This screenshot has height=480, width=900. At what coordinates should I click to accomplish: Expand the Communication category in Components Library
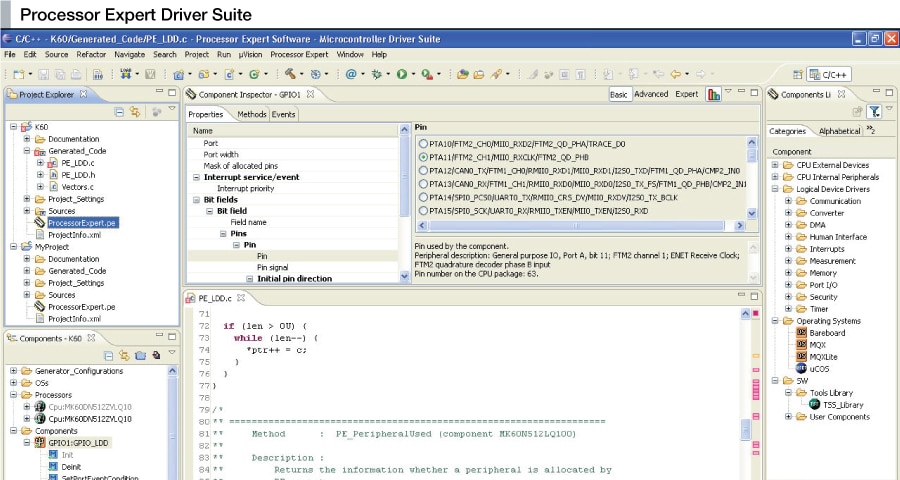tap(788, 201)
